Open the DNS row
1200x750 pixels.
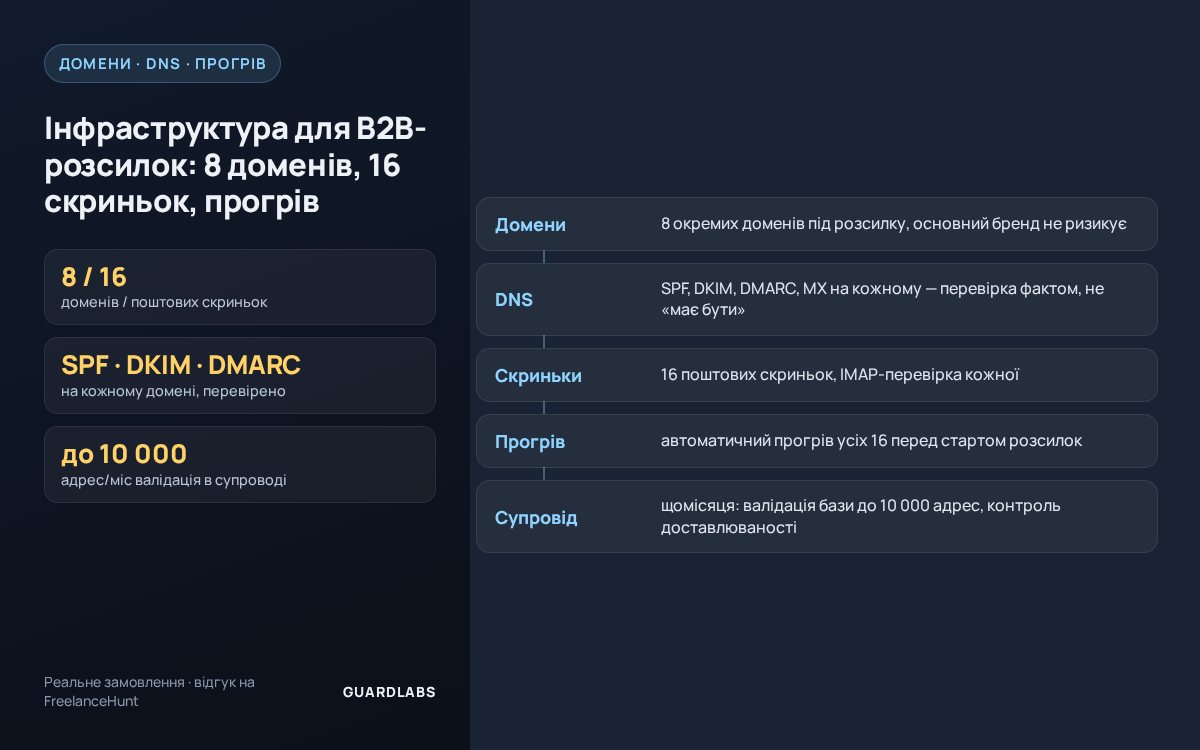click(x=817, y=299)
